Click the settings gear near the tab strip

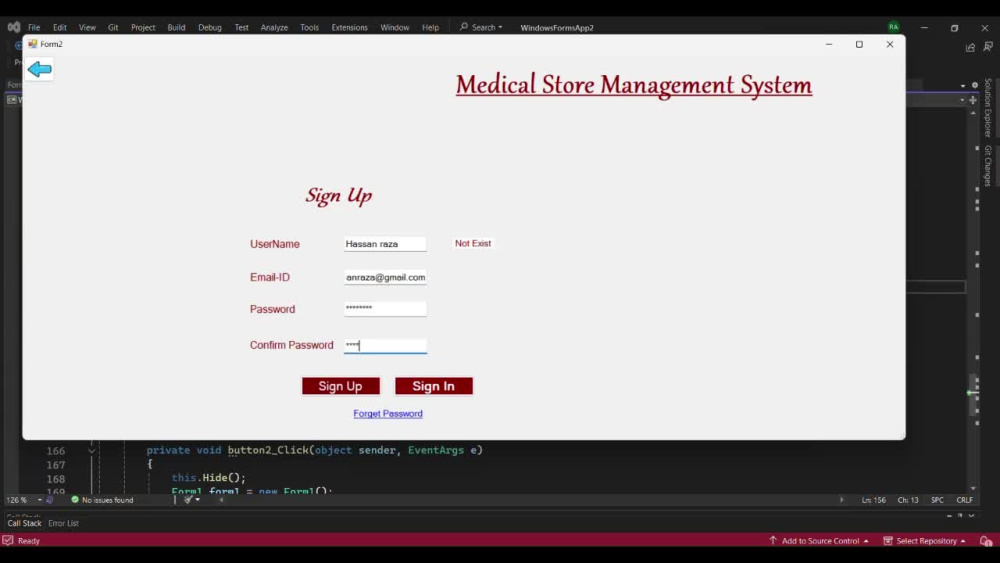(974, 85)
